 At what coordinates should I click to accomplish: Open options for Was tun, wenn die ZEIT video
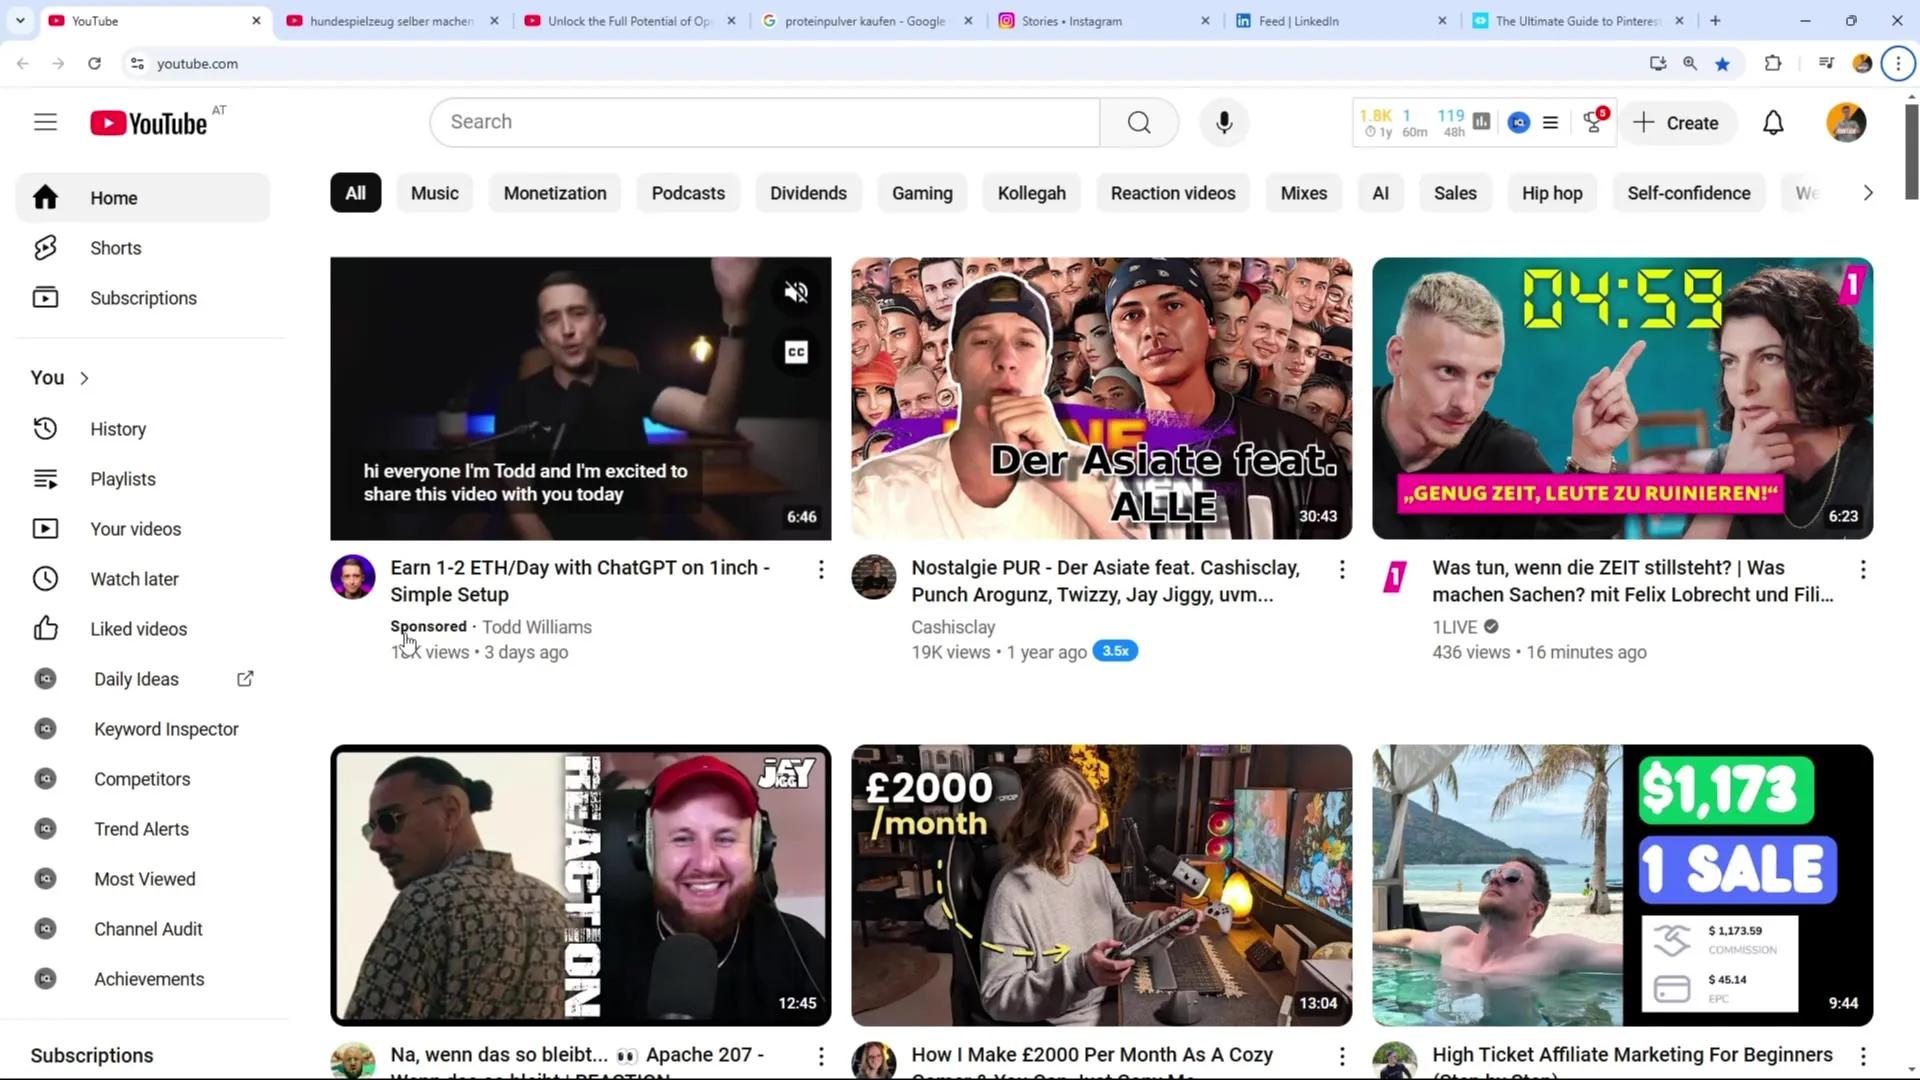point(1863,569)
